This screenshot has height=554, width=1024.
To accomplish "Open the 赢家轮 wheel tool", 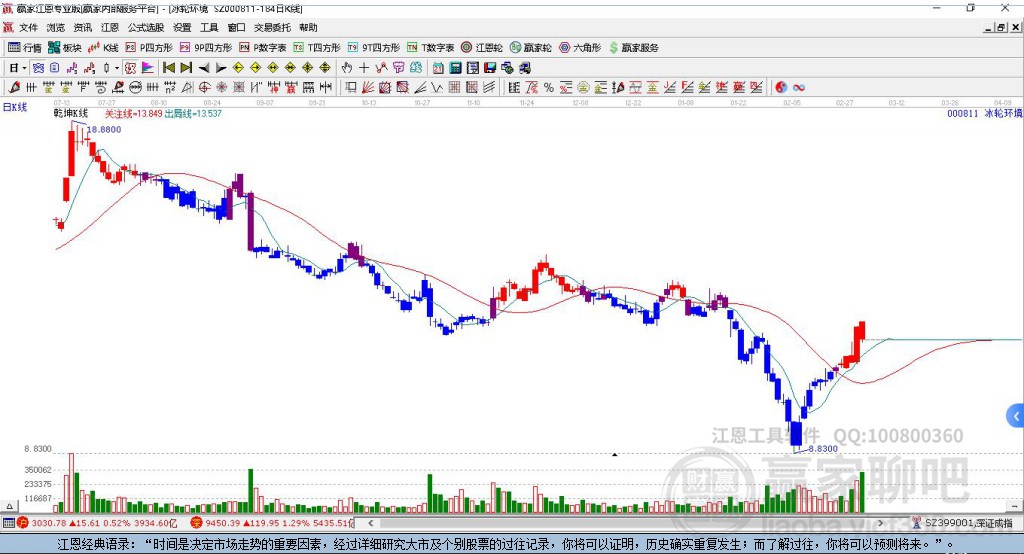I will click(x=531, y=48).
